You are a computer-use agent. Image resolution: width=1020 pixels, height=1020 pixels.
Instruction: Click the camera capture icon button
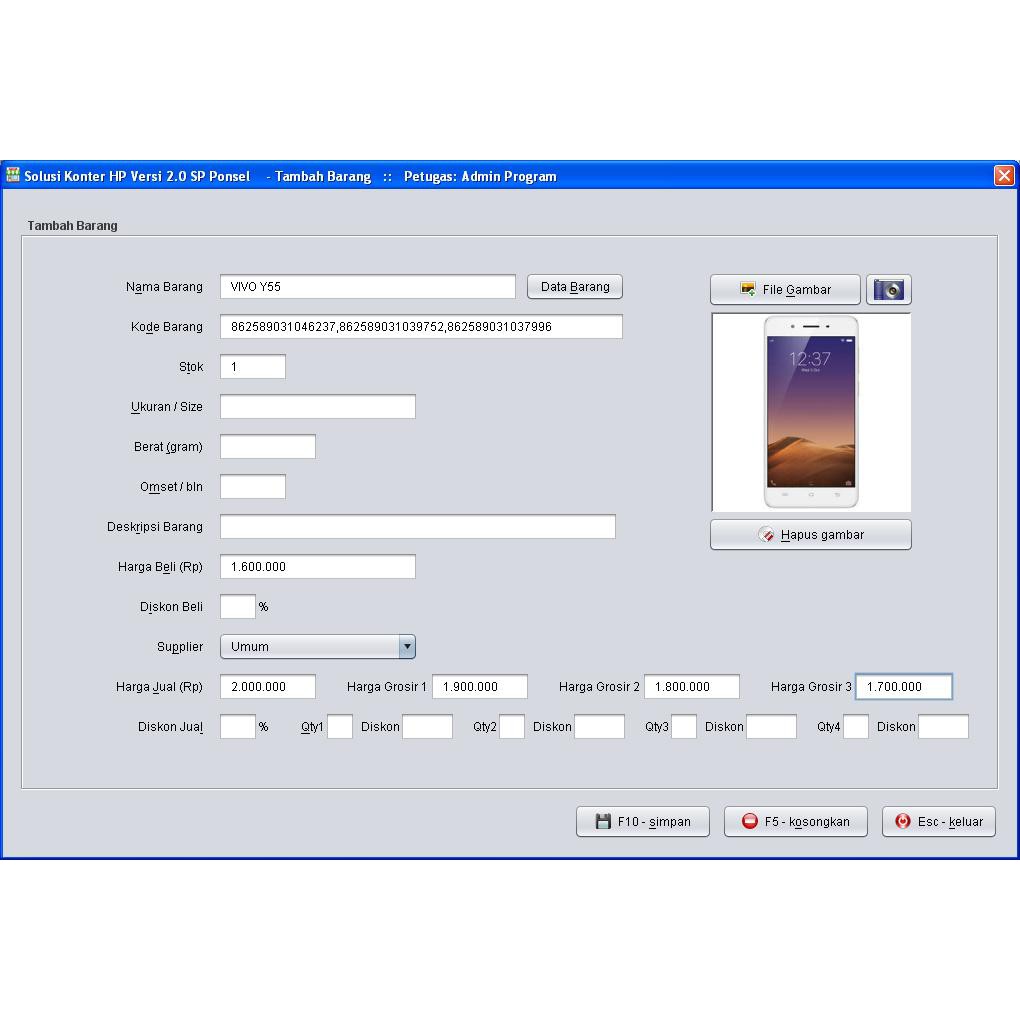pyautogui.click(x=888, y=290)
